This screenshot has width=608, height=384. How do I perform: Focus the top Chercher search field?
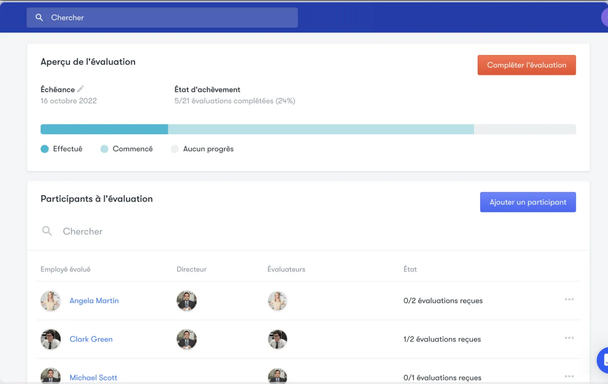(x=162, y=17)
